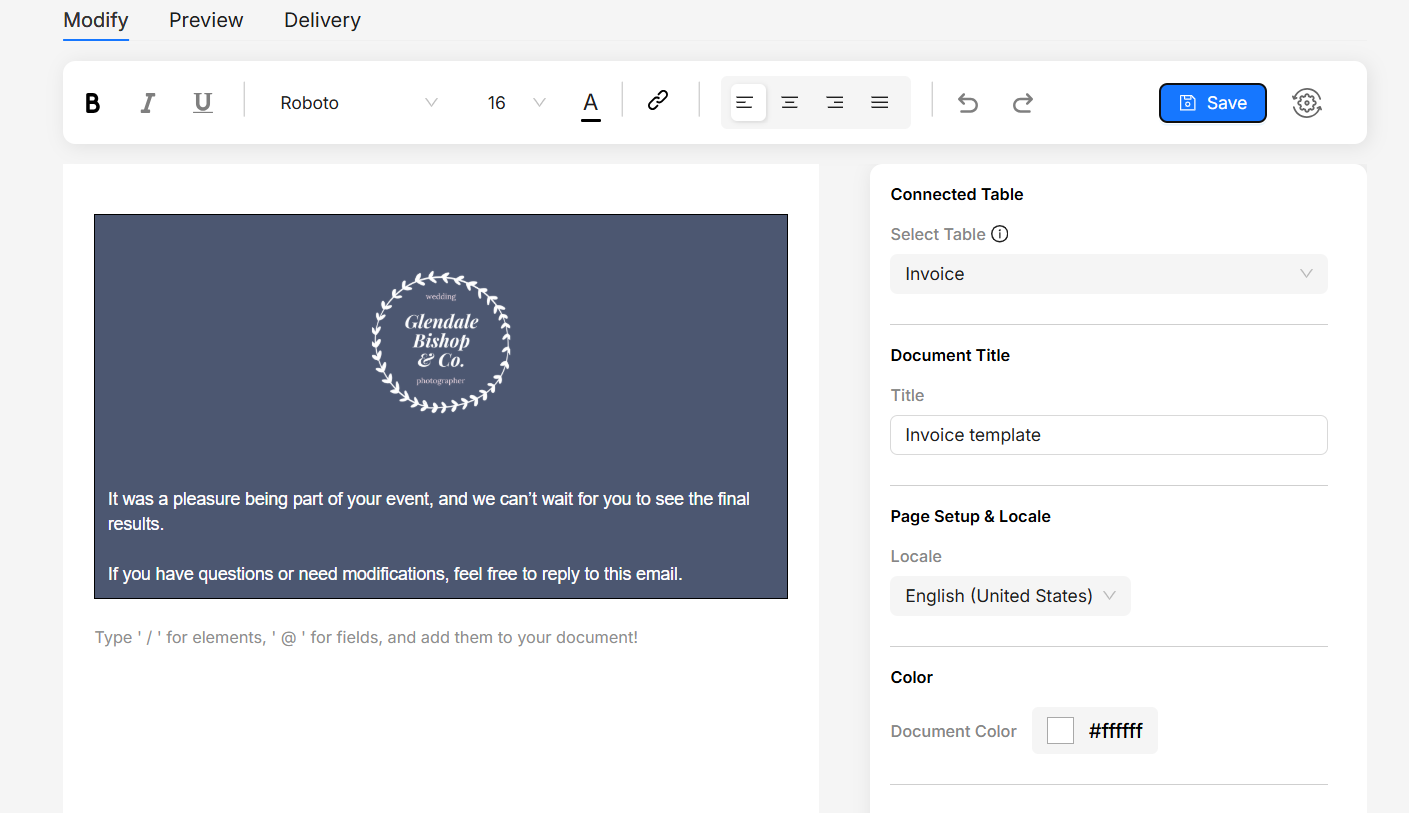Open the Invoice table dropdown
Viewport: 1409px width, 813px height.
pos(1108,274)
